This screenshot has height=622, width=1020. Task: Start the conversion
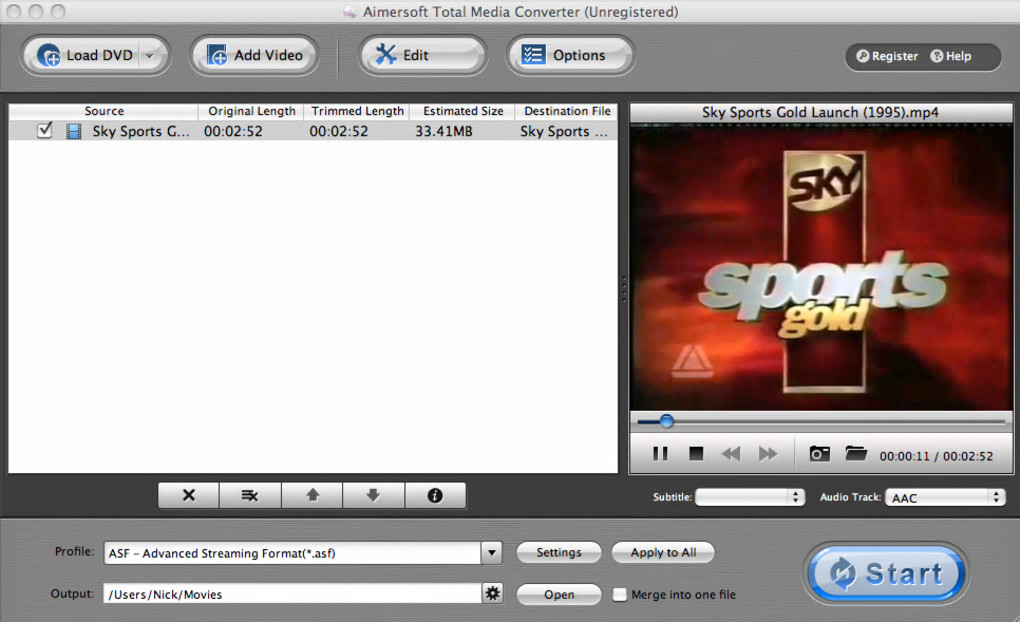(x=885, y=574)
